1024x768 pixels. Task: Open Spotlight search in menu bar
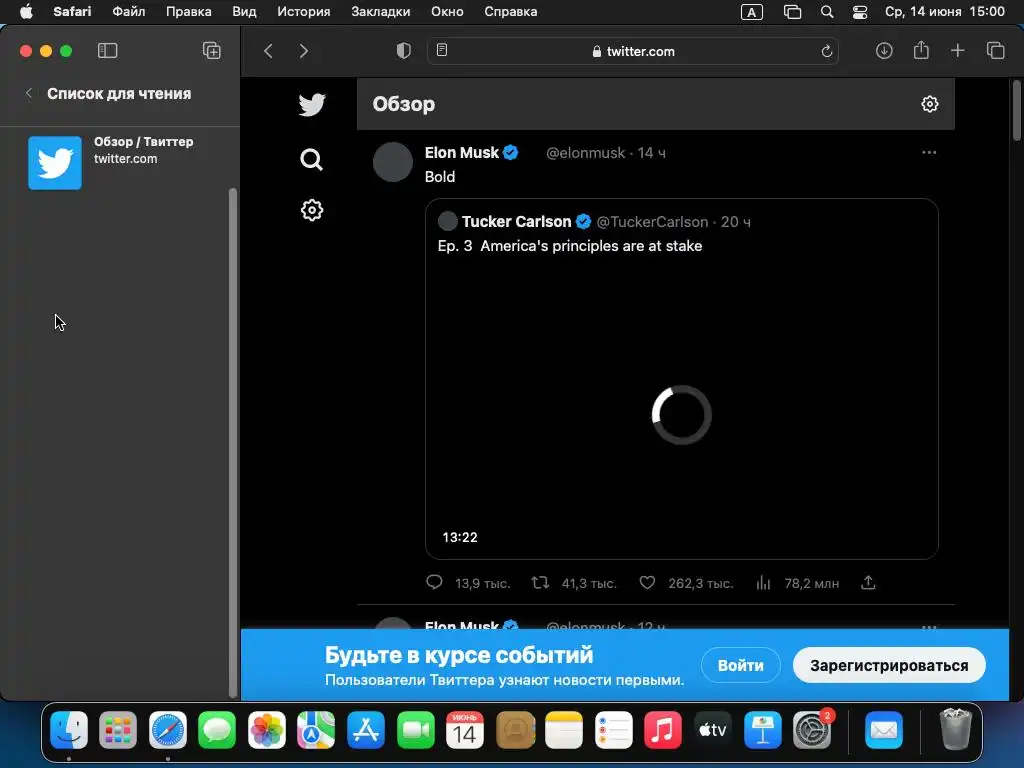click(x=827, y=12)
